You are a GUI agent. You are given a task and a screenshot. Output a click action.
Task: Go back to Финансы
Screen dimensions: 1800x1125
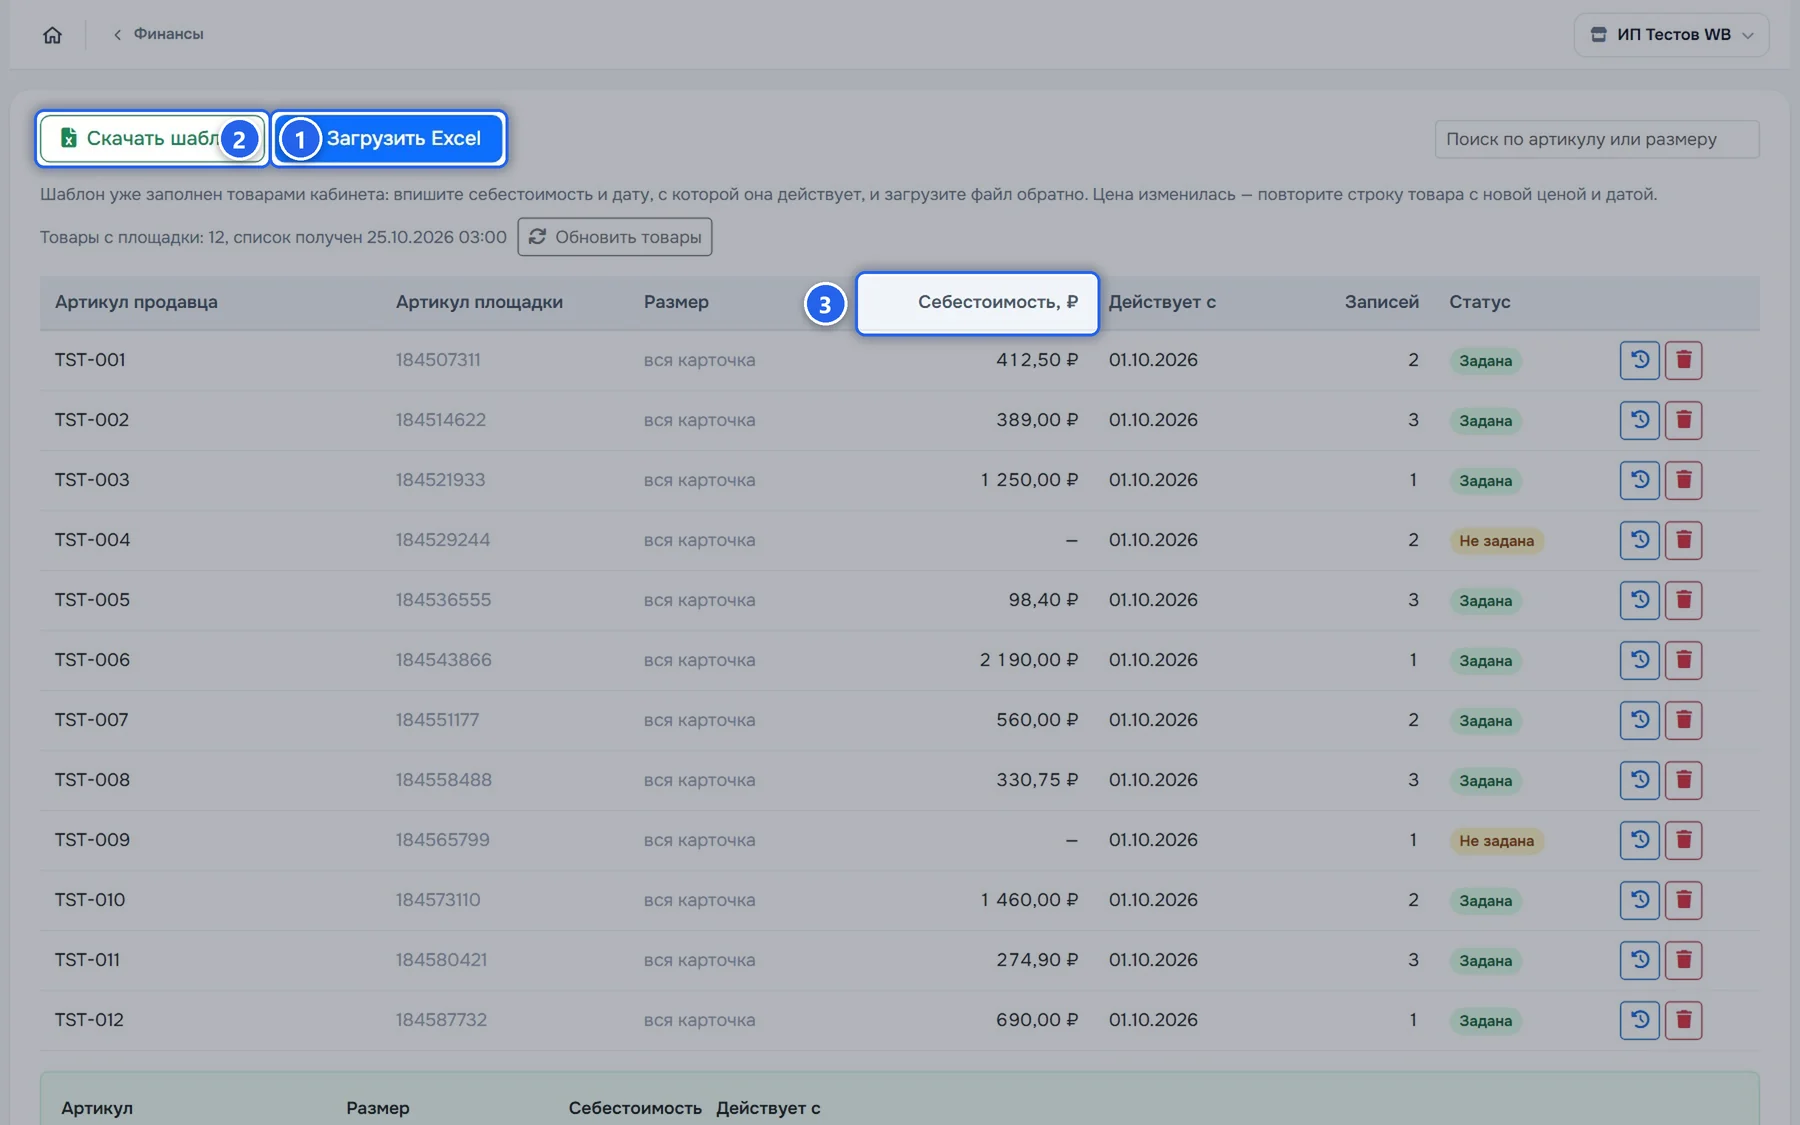[158, 34]
